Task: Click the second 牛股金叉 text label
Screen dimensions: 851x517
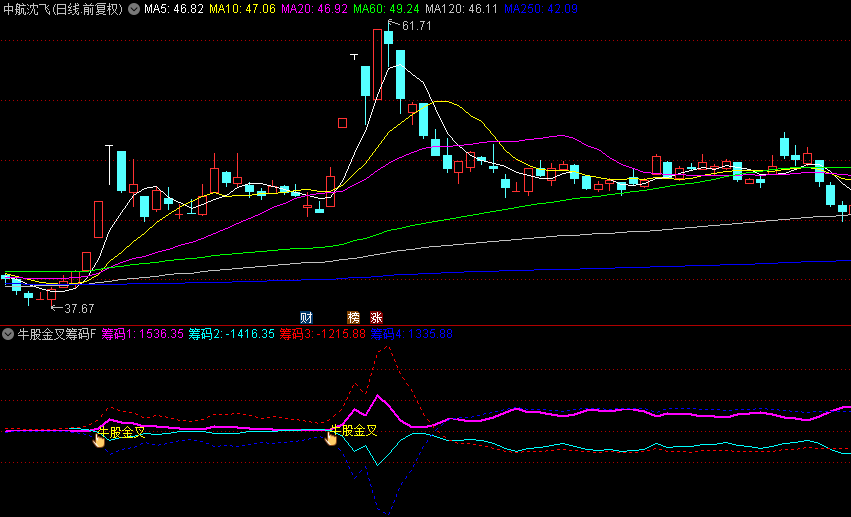Action: pyautogui.click(x=354, y=431)
